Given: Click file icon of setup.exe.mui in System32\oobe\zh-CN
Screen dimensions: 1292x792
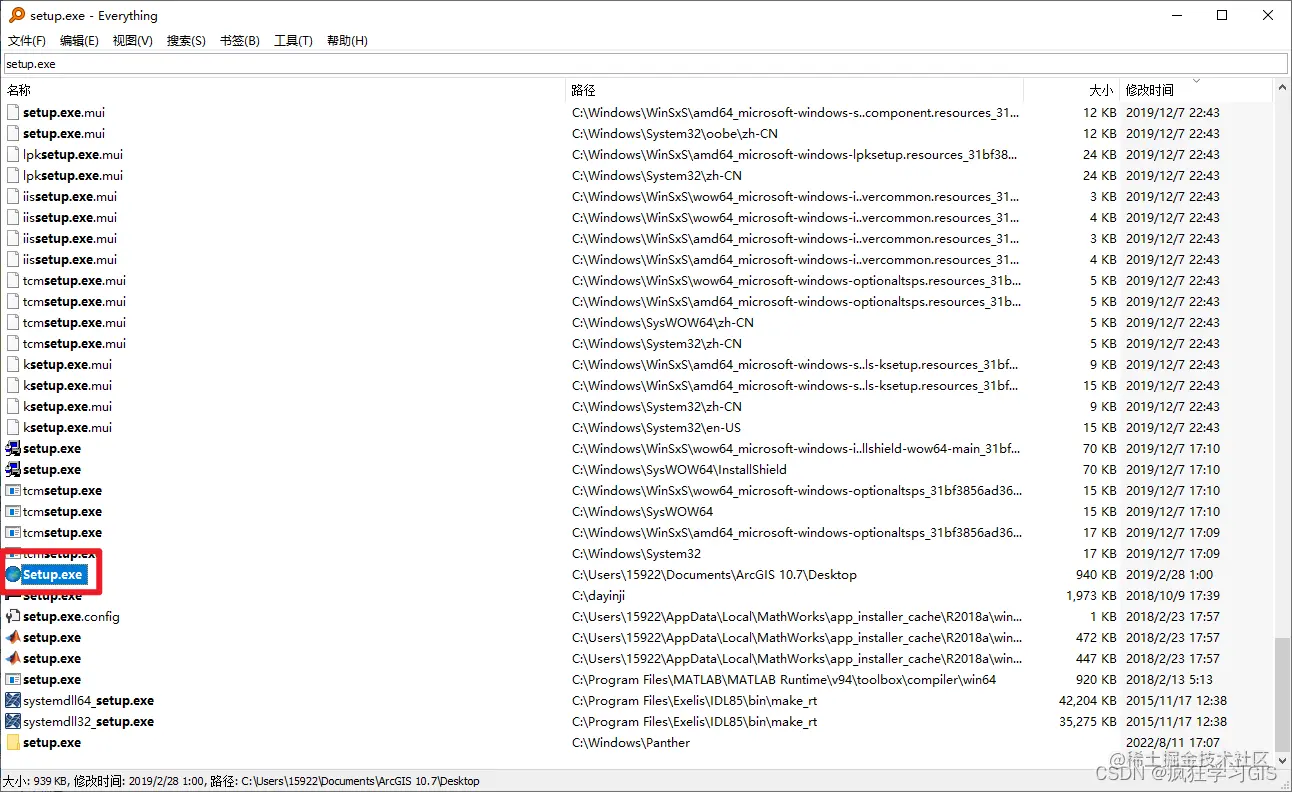Looking at the screenshot, I should [x=13, y=134].
